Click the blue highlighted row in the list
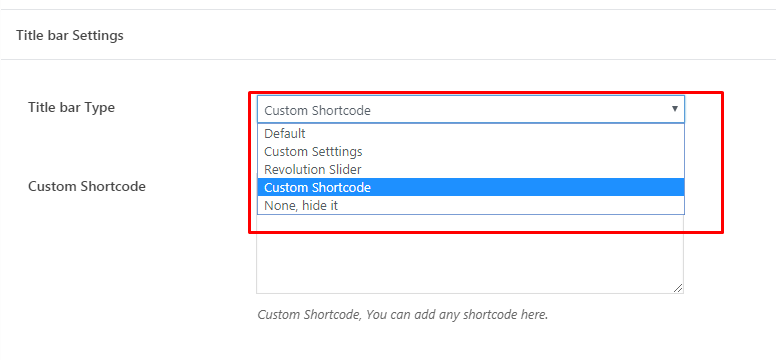 [471, 187]
